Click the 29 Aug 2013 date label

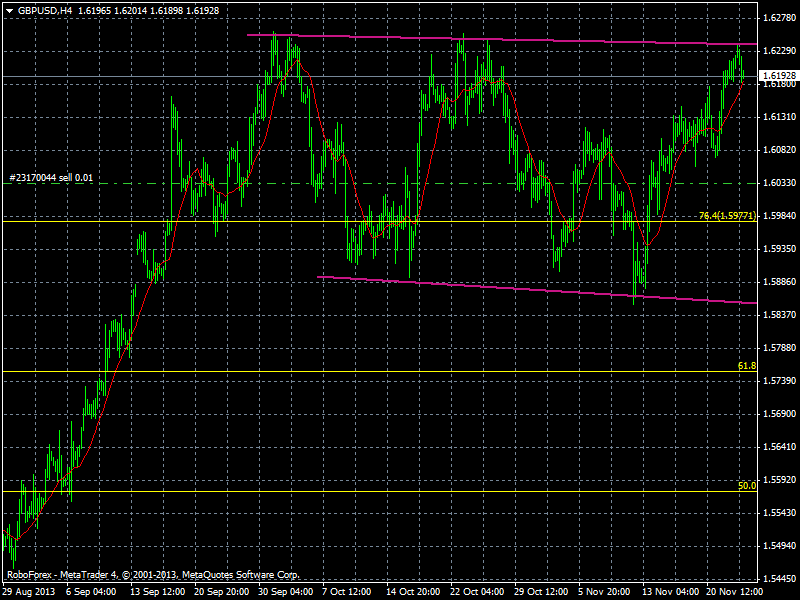click(x=30, y=592)
